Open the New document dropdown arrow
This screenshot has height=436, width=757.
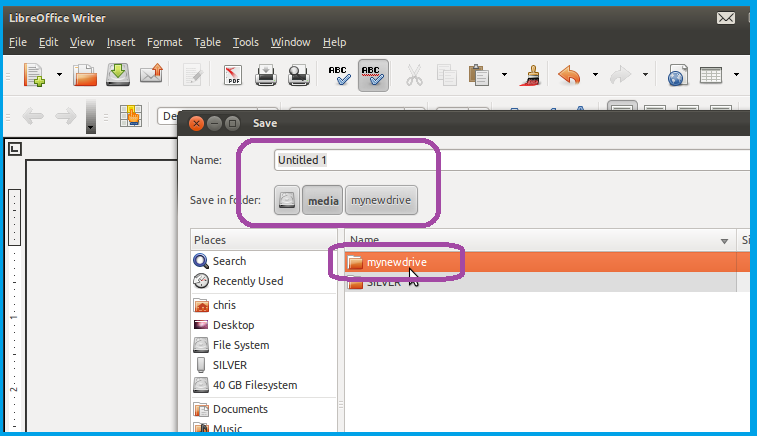point(59,75)
